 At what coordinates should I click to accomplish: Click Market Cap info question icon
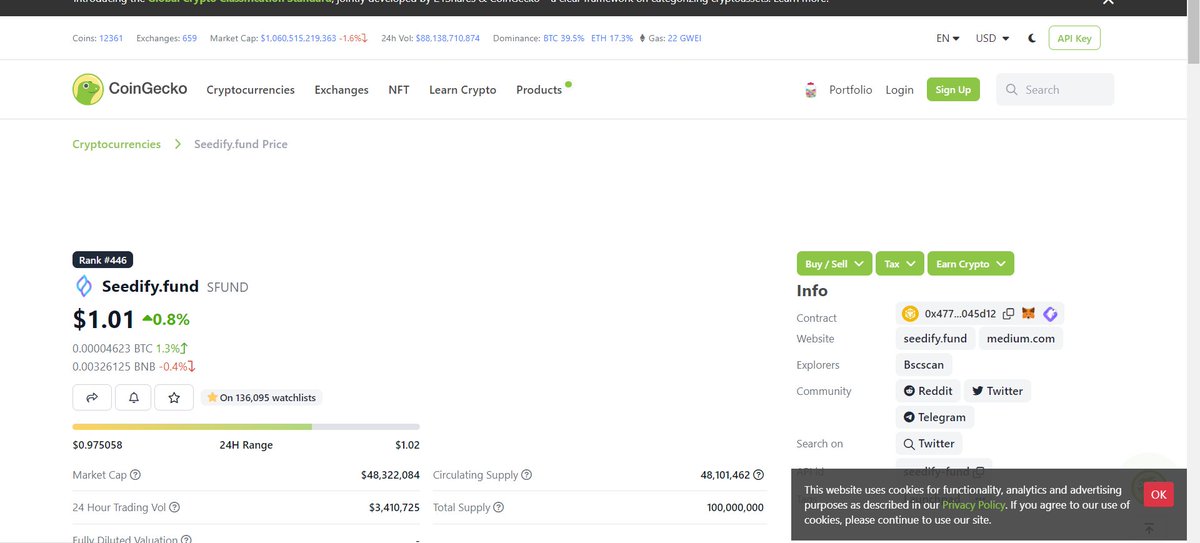136,475
